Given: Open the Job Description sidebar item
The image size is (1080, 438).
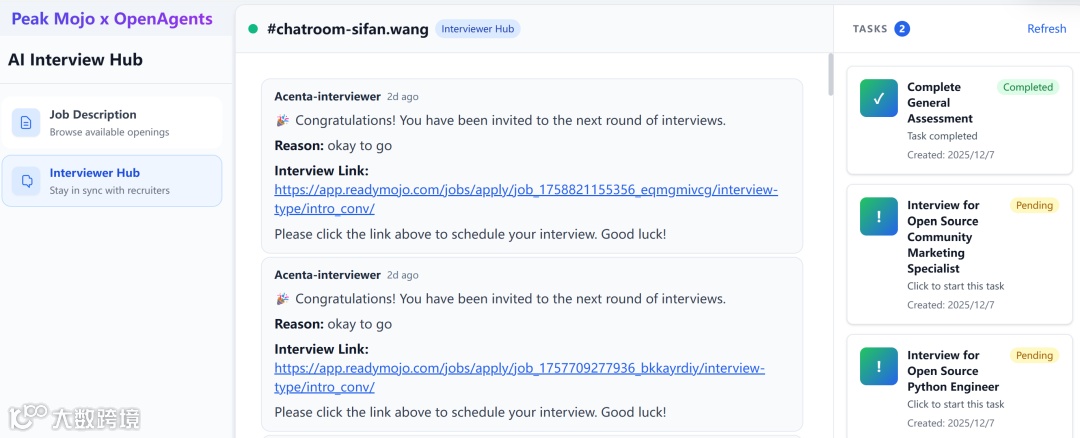Looking at the screenshot, I should (112, 122).
